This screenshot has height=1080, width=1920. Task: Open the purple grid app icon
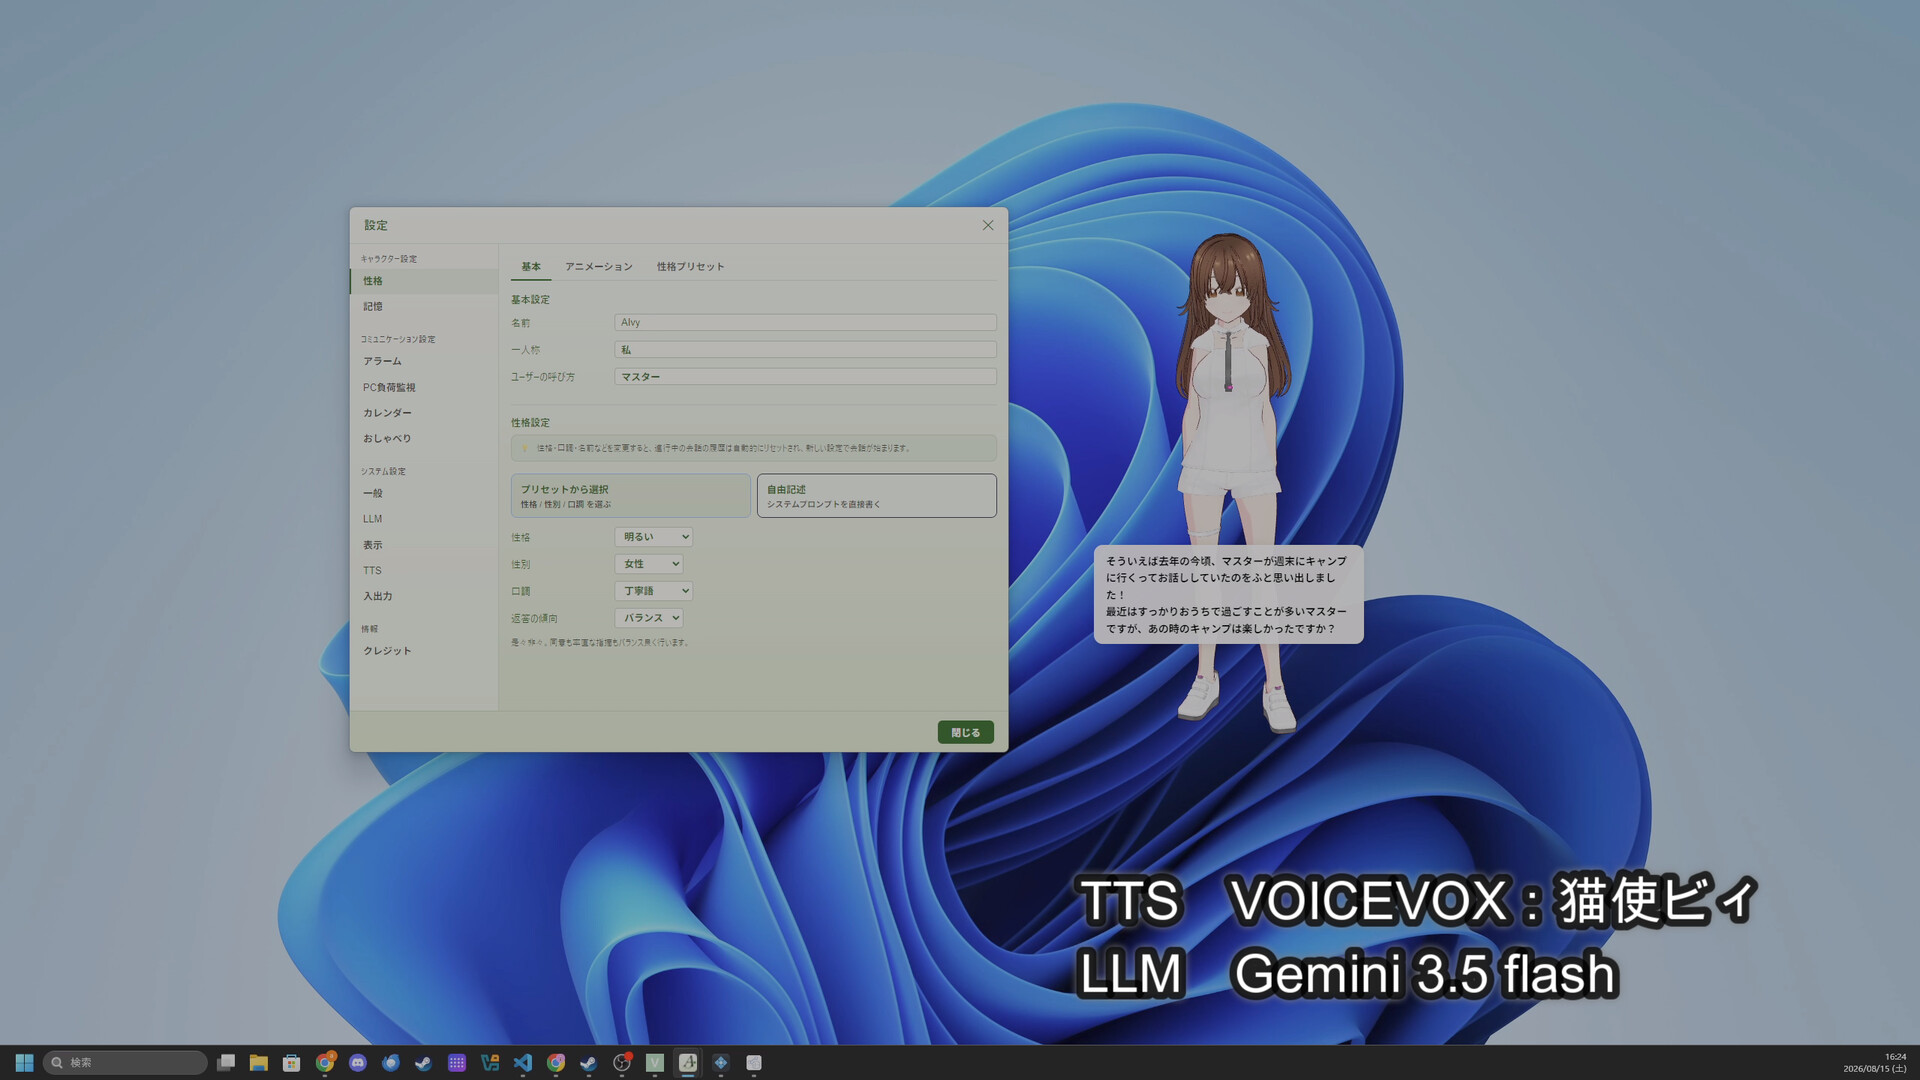(457, 1062)
